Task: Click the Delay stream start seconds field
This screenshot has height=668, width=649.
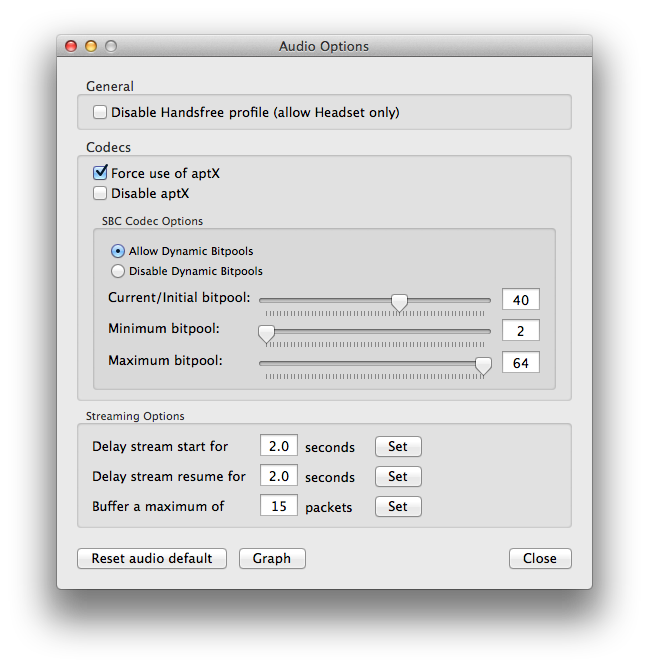Action: point(278,446)
